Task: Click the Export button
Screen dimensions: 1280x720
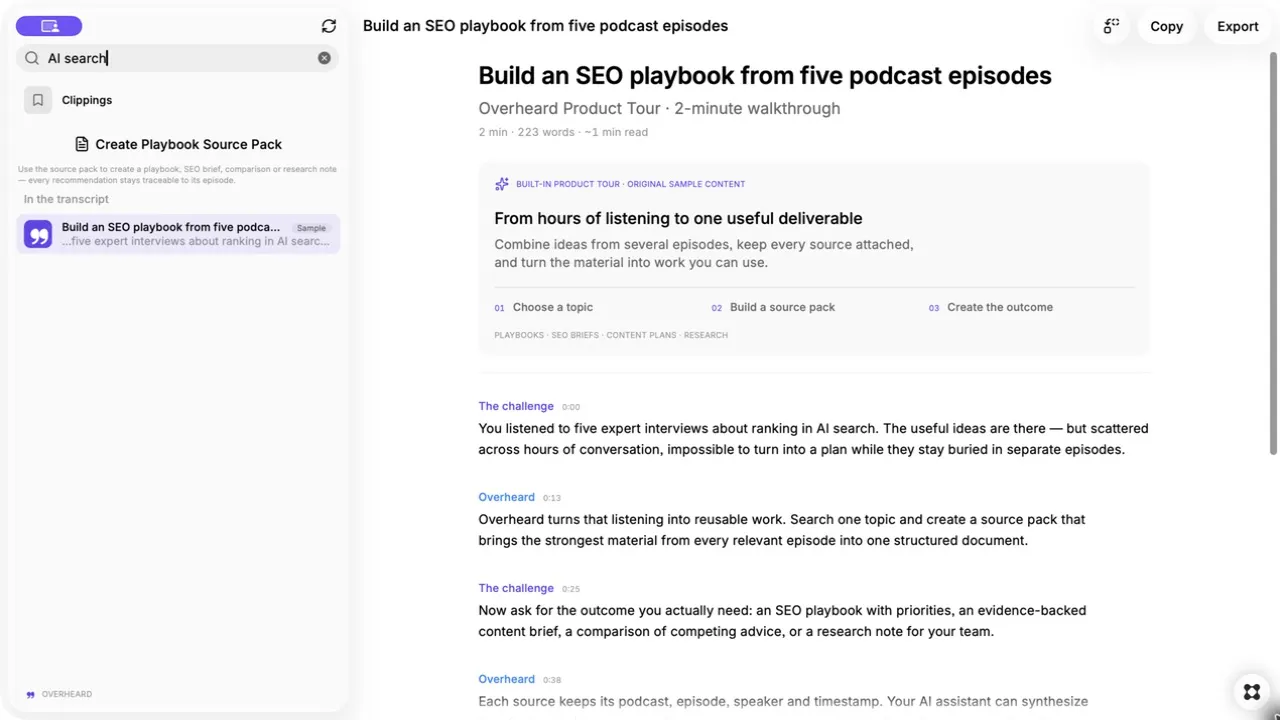Action: [1237, 27]
